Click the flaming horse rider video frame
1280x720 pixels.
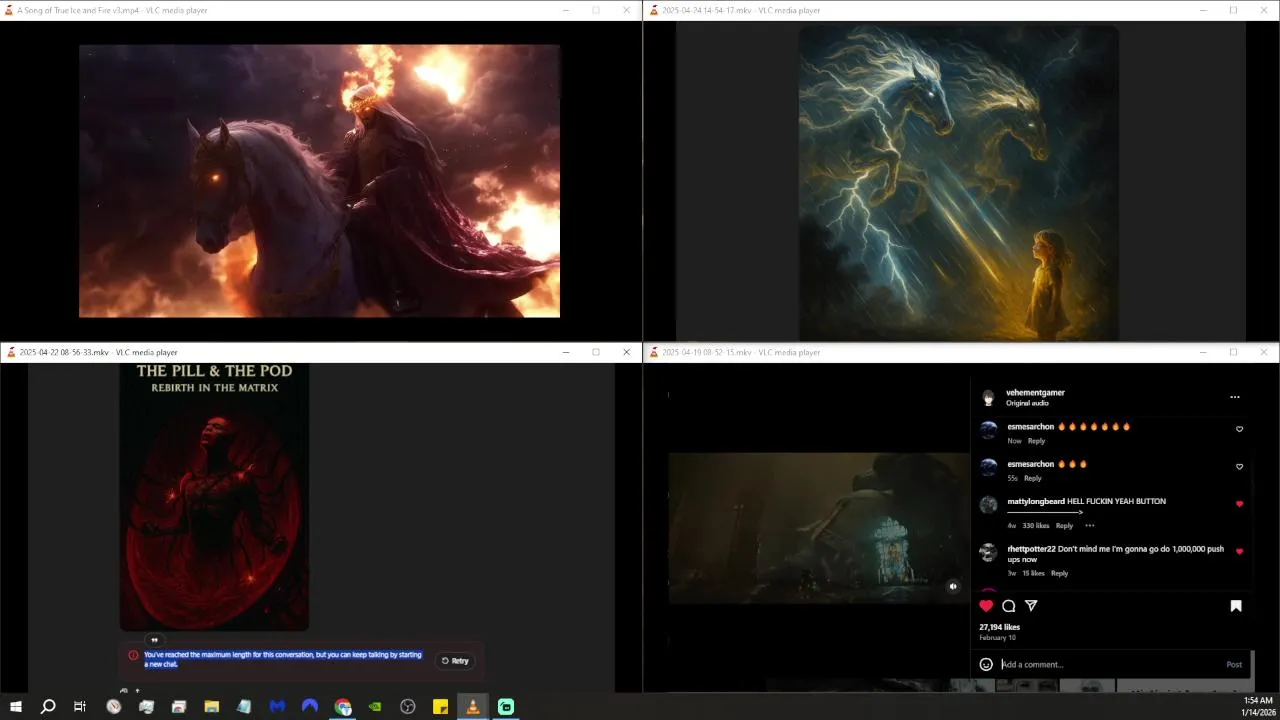(319, 181)
